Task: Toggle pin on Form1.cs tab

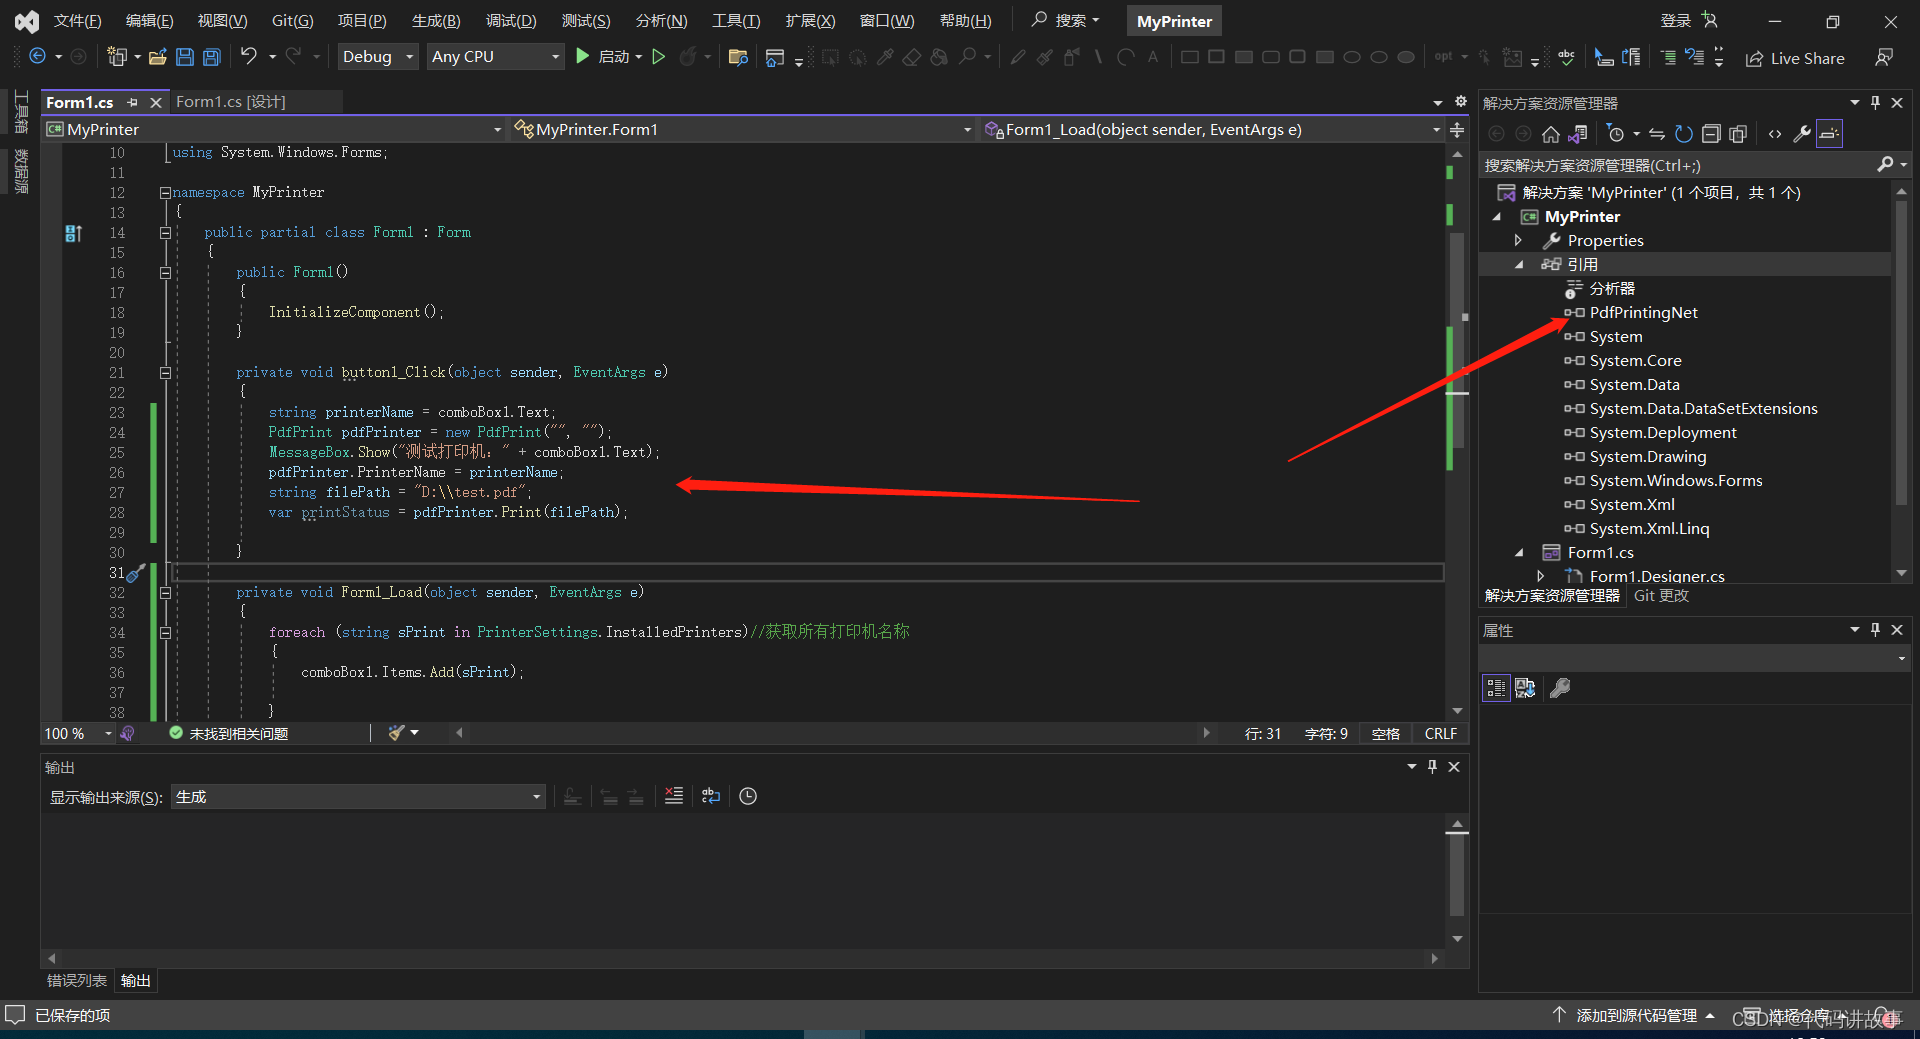Action: click(132, 102)
